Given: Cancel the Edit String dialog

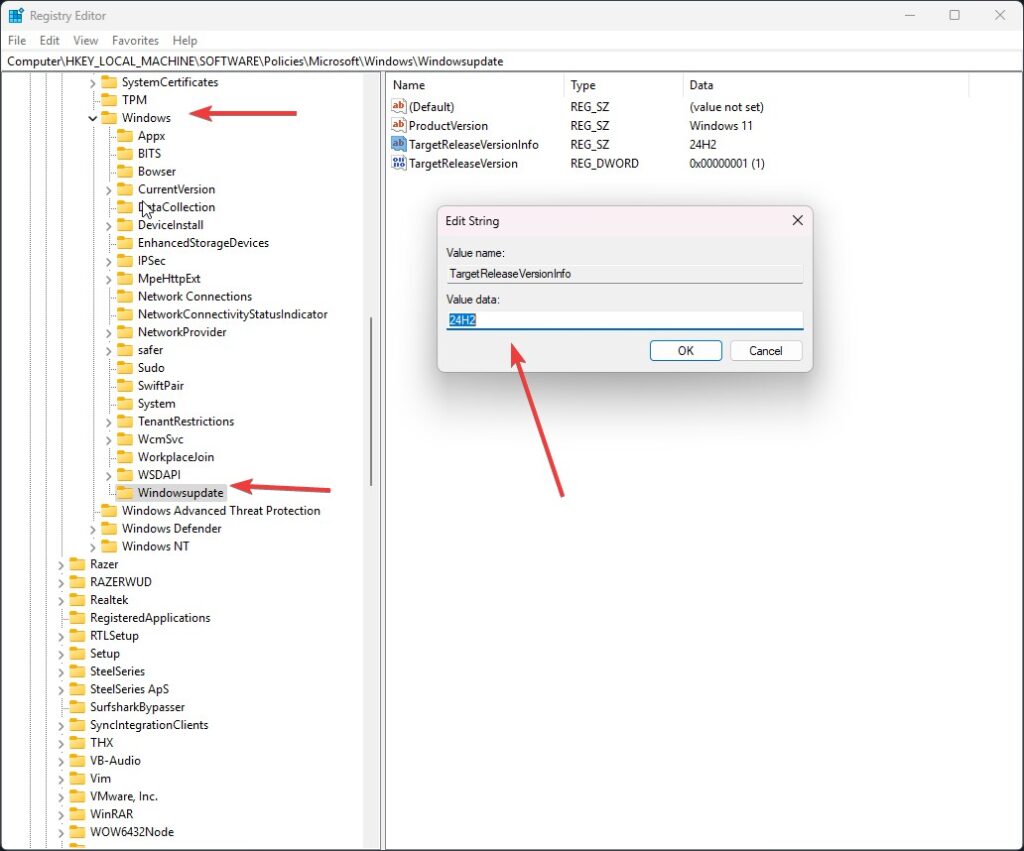Looking at the screenshot, I should (765, 351).
